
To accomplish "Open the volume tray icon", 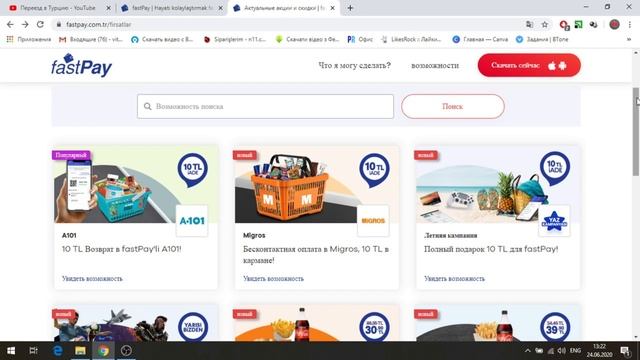I will [562, 351].
